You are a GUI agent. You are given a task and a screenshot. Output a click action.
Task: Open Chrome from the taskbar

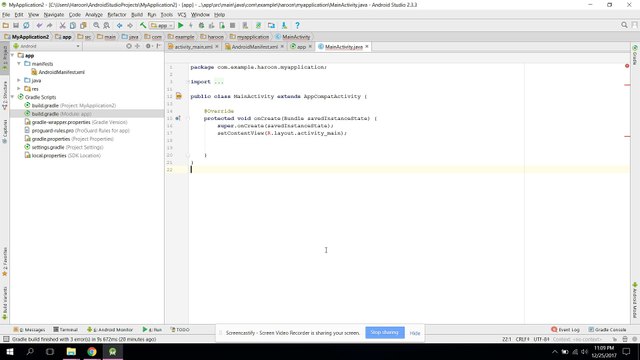click(92, 351)
